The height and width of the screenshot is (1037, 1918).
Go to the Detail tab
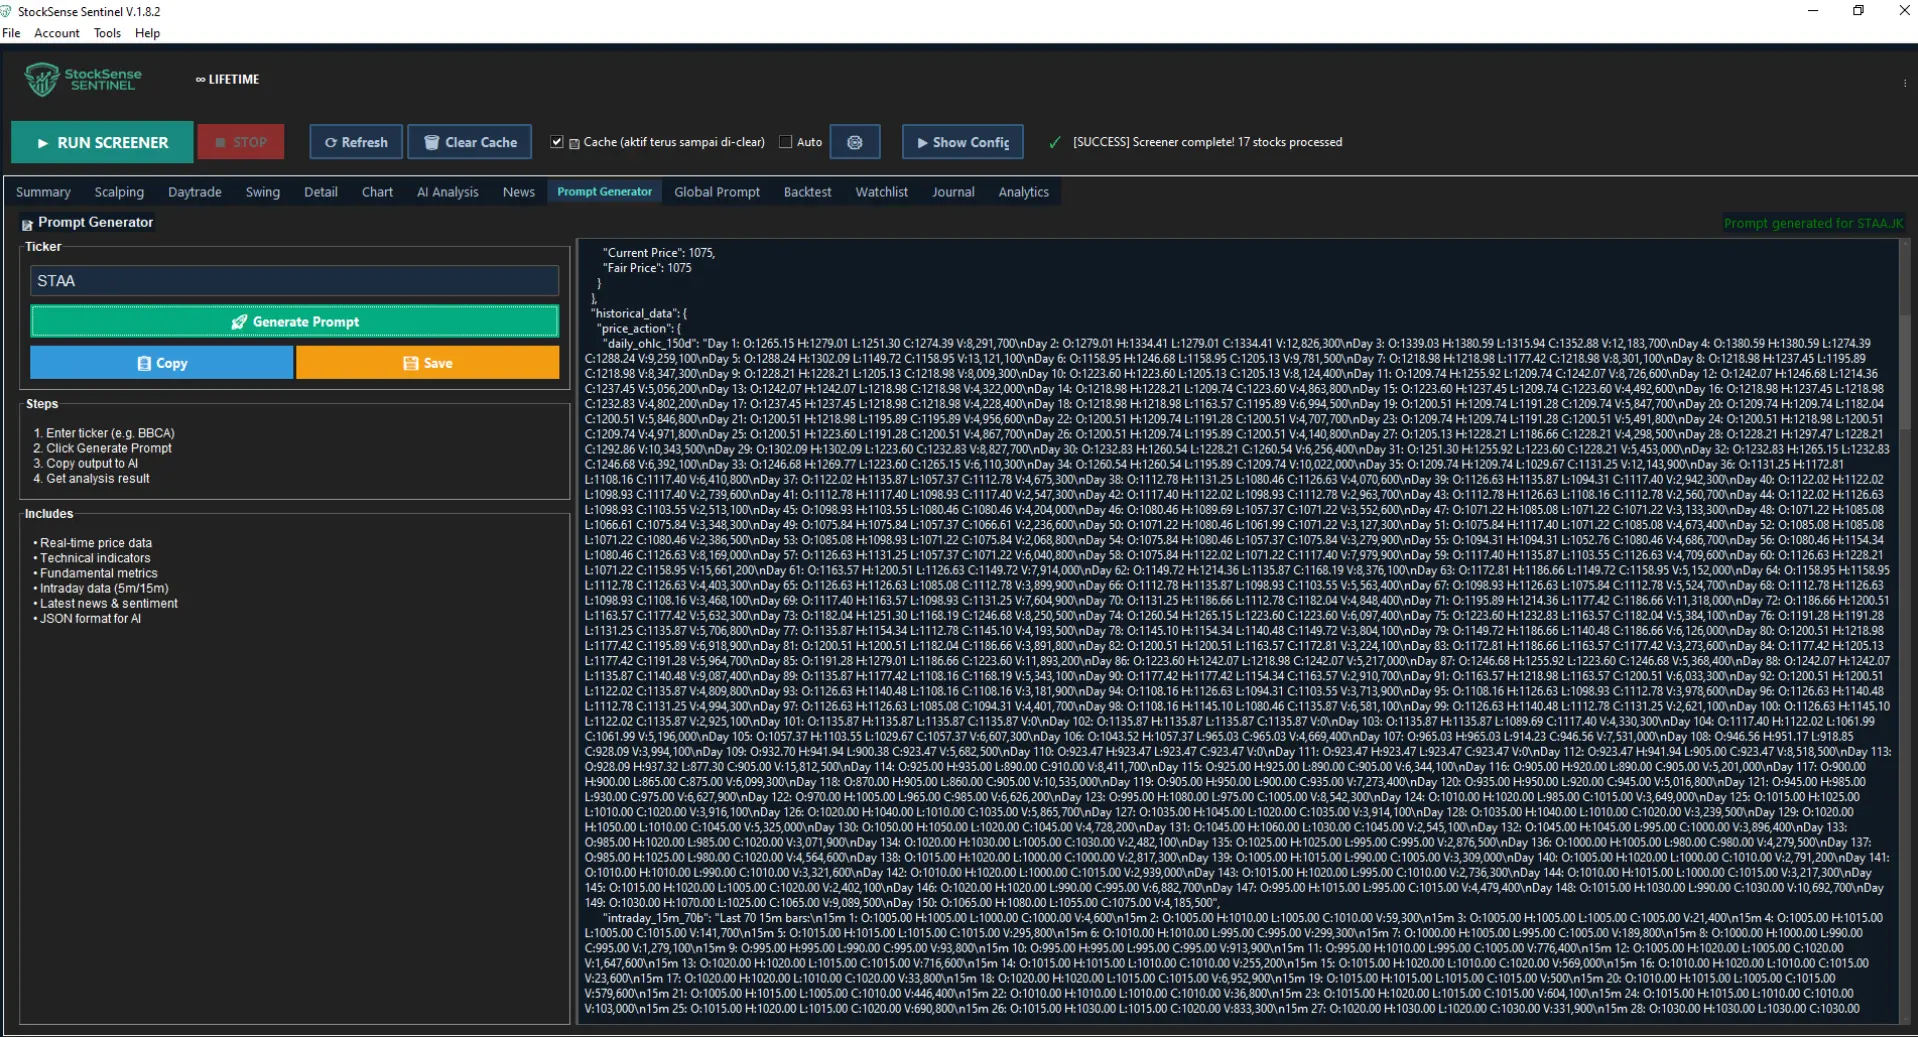click(321, 192)
